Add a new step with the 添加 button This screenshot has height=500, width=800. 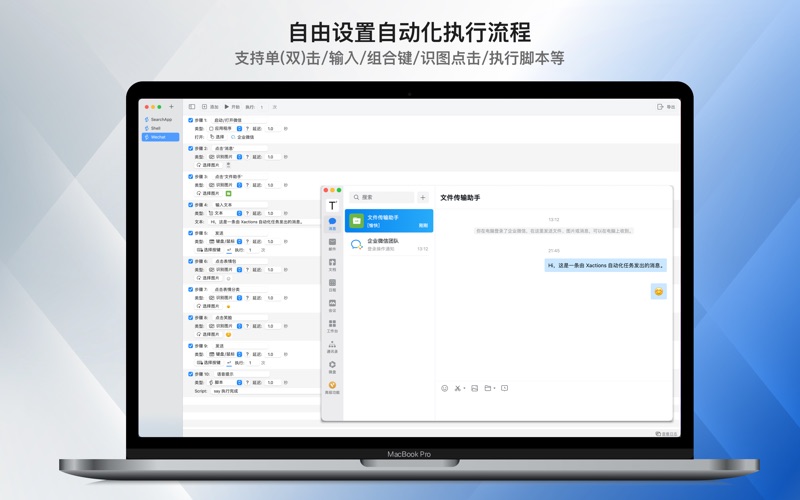click(x=210, y=107)
